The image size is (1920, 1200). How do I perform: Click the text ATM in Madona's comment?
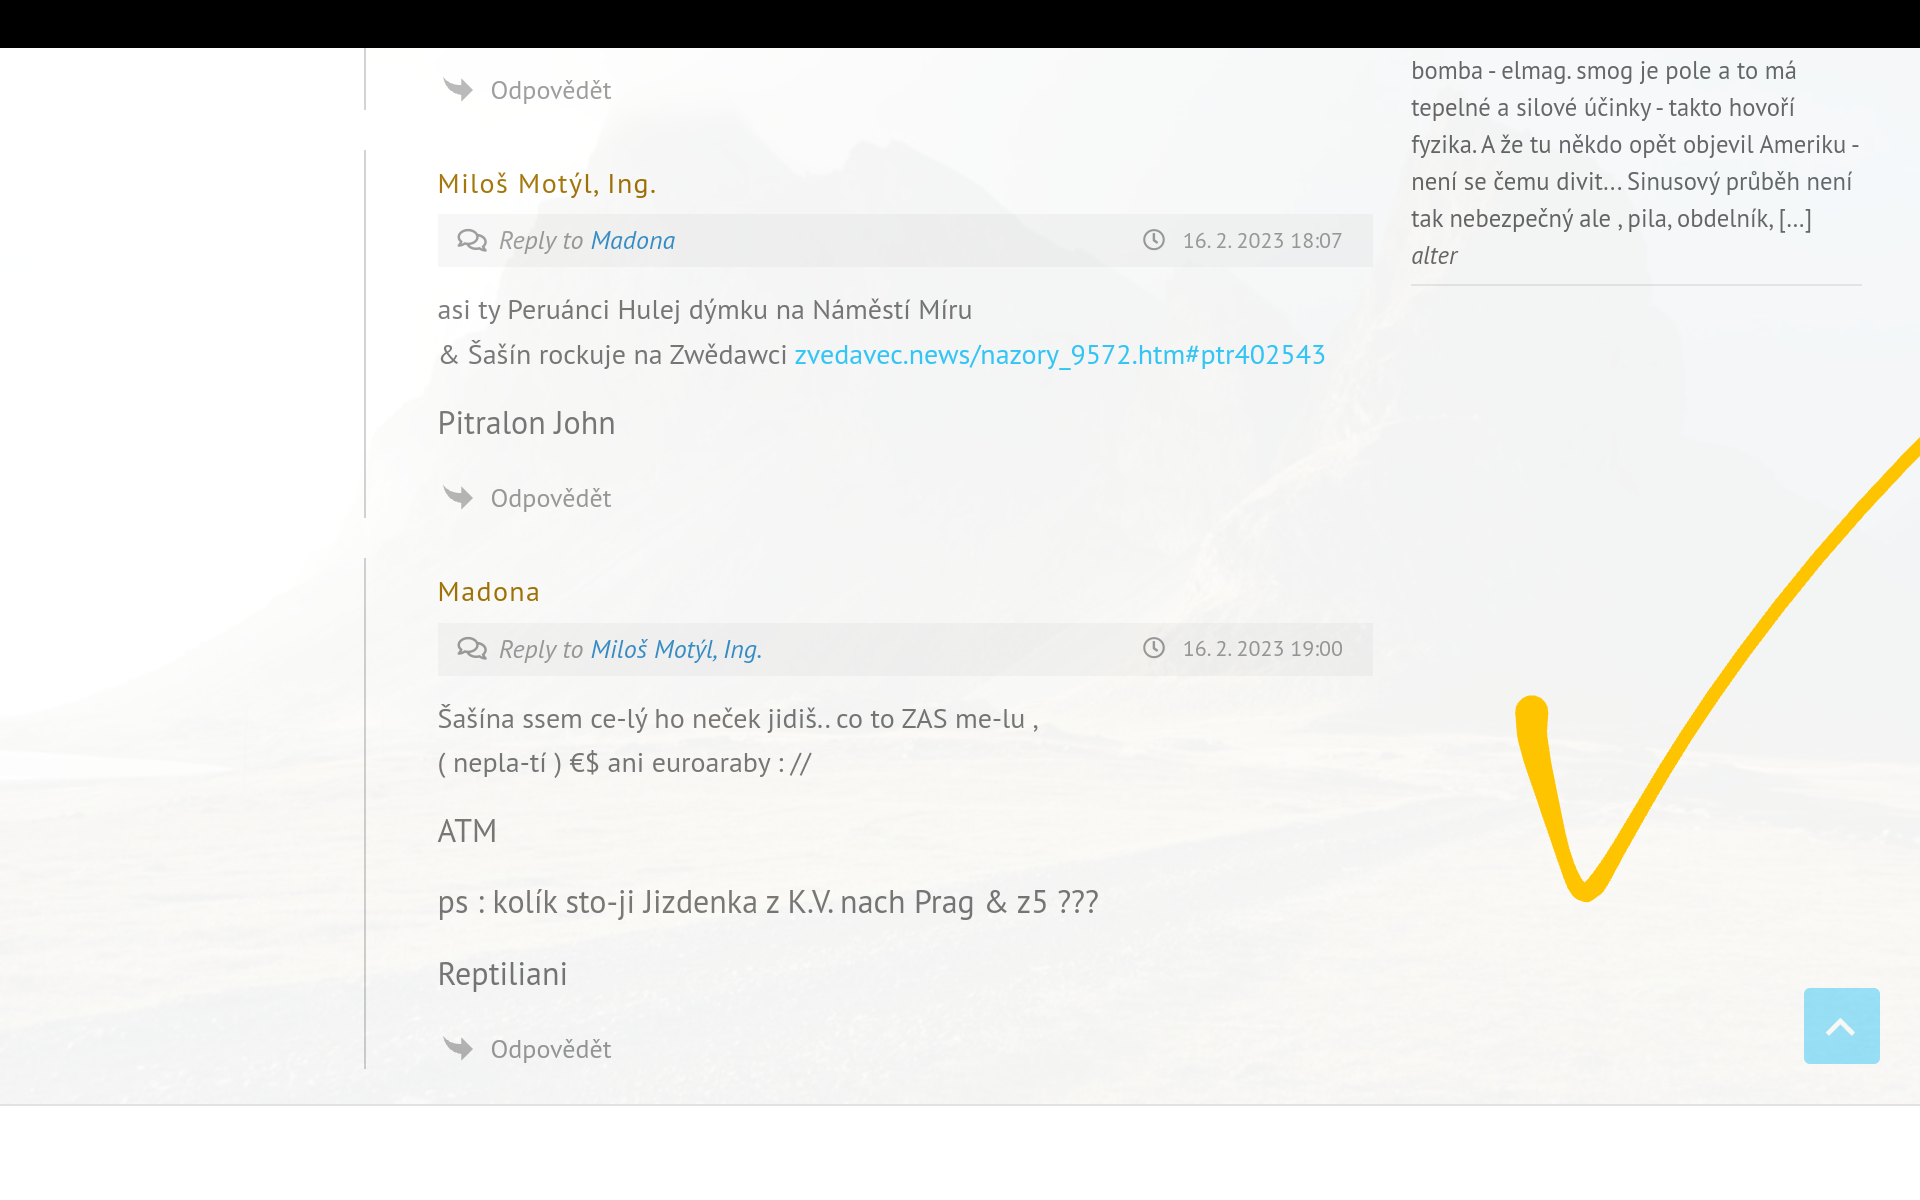[467, 831]
